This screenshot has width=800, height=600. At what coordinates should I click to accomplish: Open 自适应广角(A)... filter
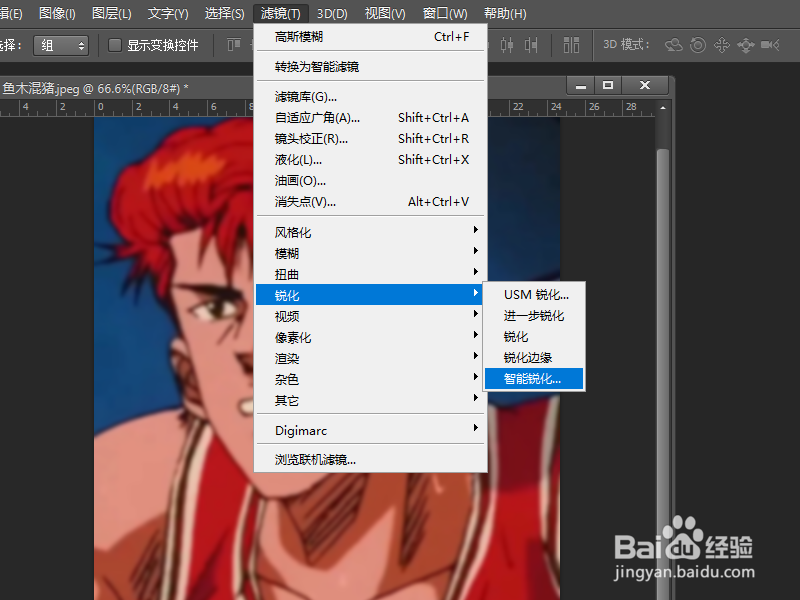tap(371, 118)
